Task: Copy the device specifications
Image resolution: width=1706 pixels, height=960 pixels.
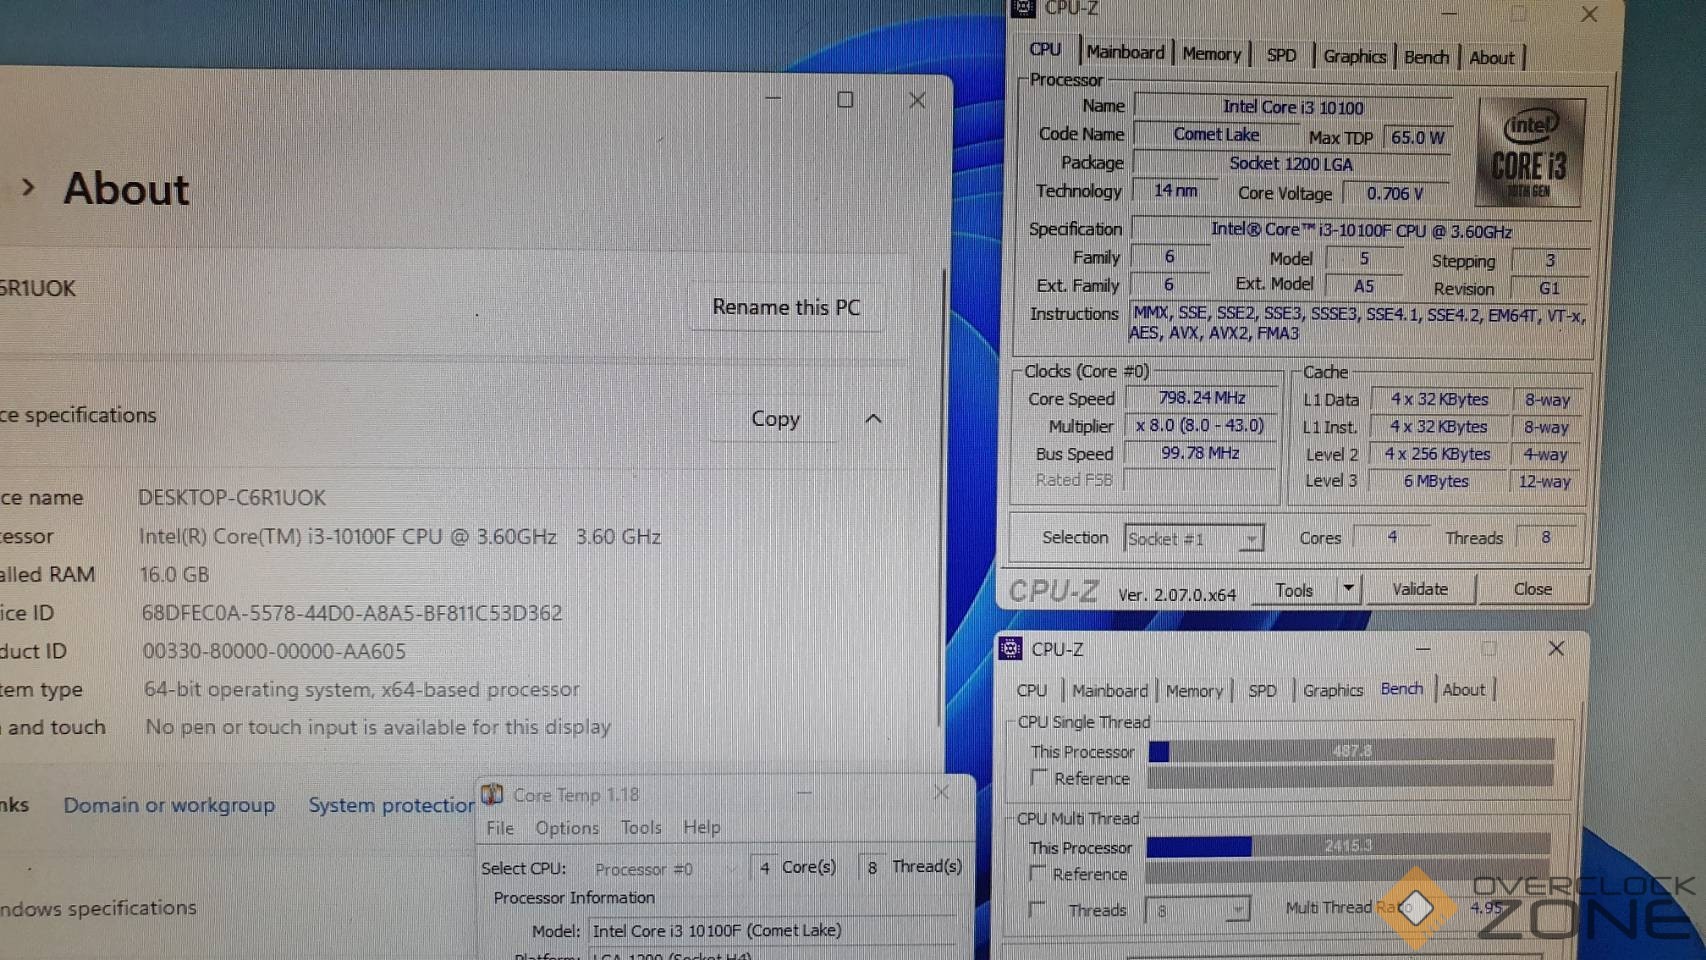Action: tap(775, 418)
